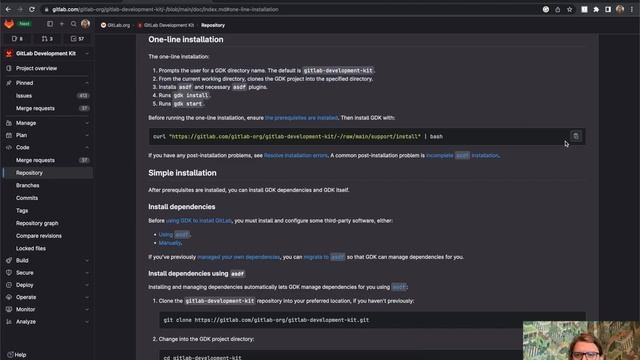Open the user avatar menu in sidebar
This screenshot has width=640, height=360.
click(x=85, y=24)
